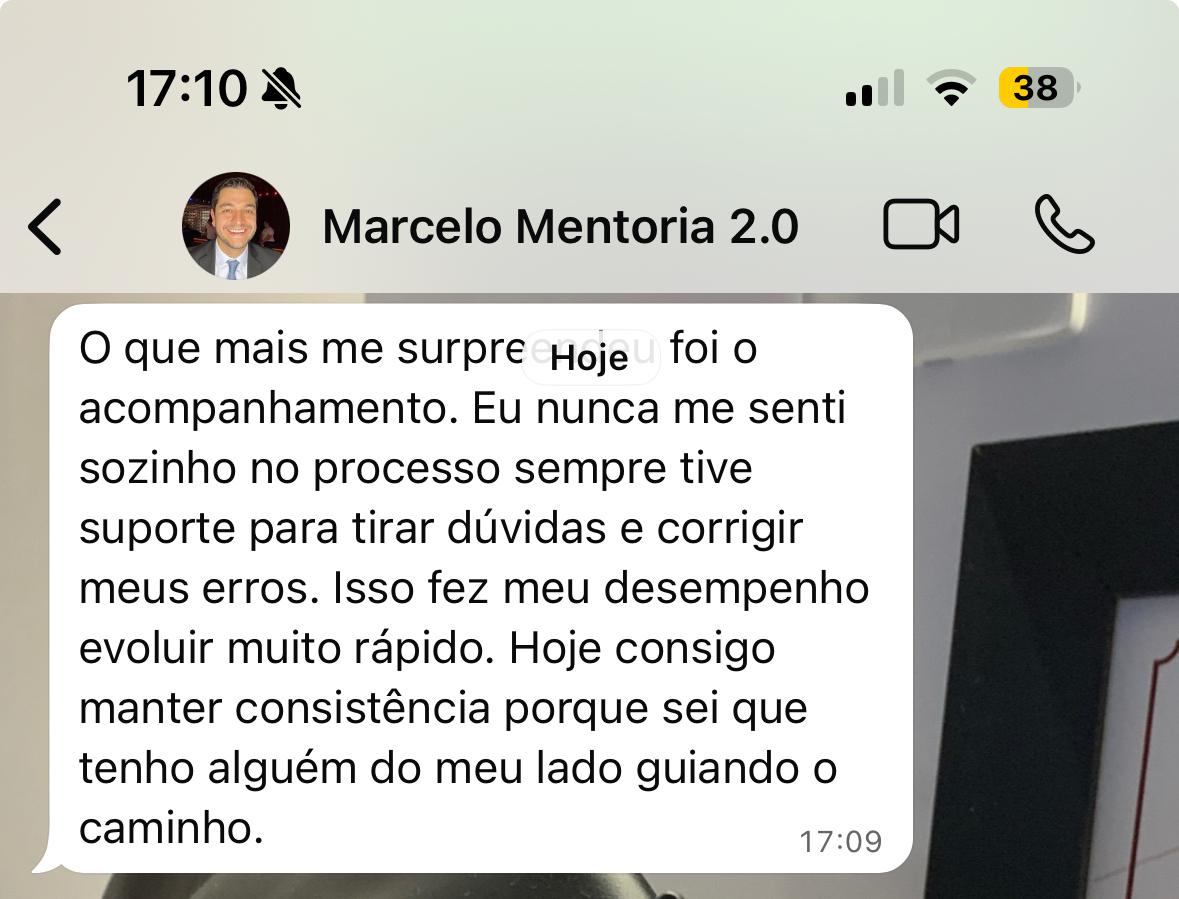Image resolution: width=1179 pixels, height=899 pixels.
Task: Tap the 17:10 clock in status bar
Action: coord(186,89)
